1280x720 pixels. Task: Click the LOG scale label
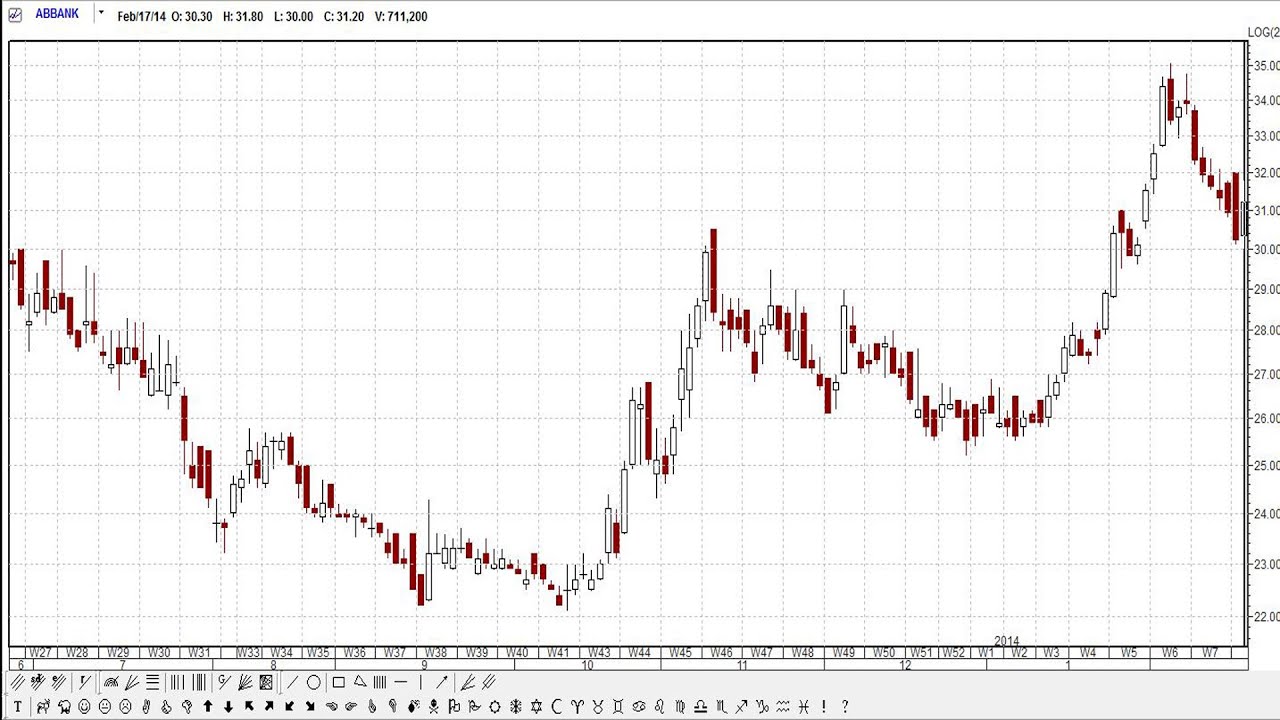point(1264,33)
